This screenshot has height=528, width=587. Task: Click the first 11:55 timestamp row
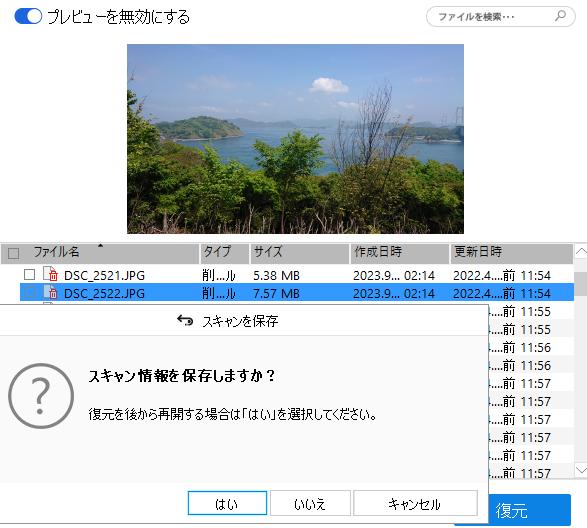[531, 312]
